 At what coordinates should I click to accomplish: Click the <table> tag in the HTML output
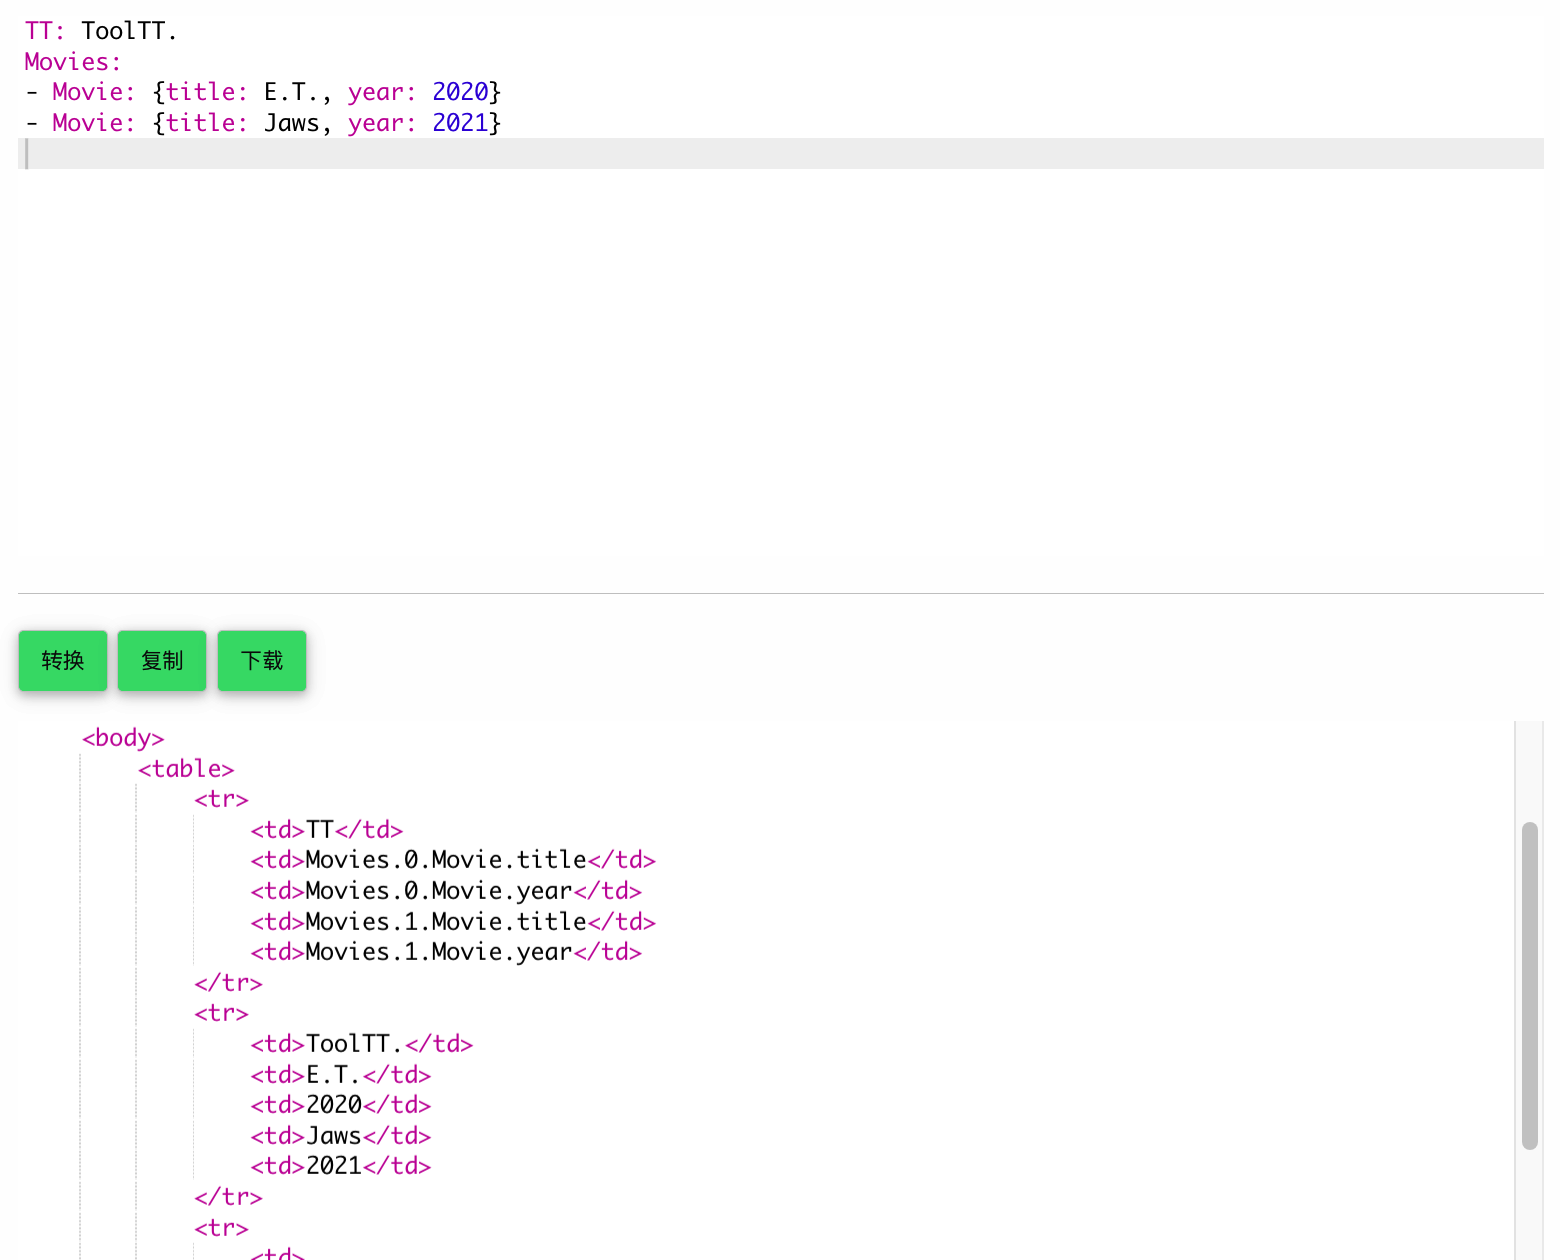point(186,768)
